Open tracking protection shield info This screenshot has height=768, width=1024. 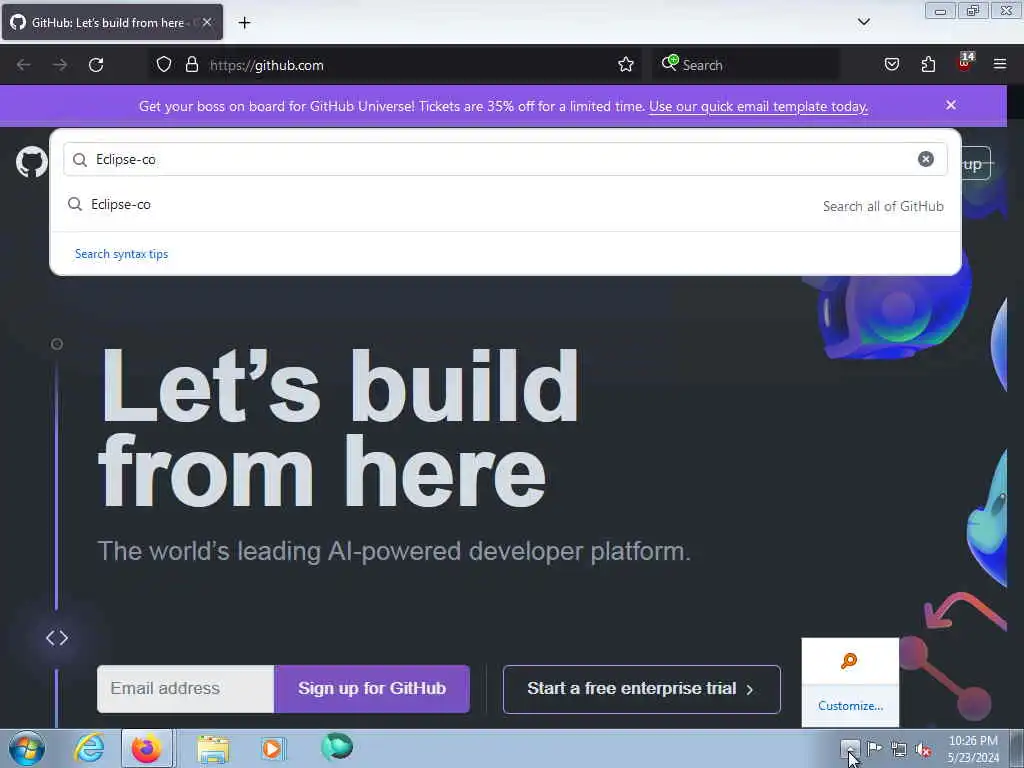tap(164, 65)
